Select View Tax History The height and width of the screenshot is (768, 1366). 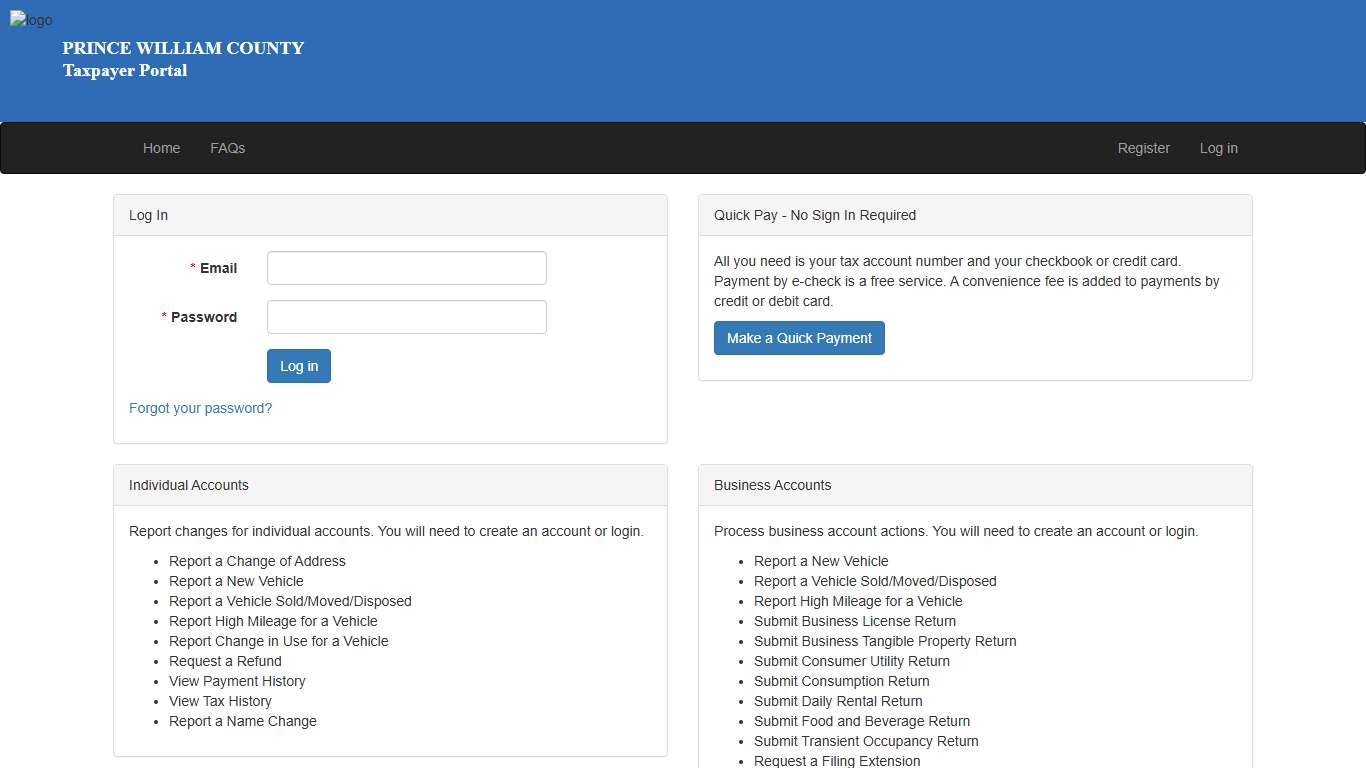coord(220,701)
